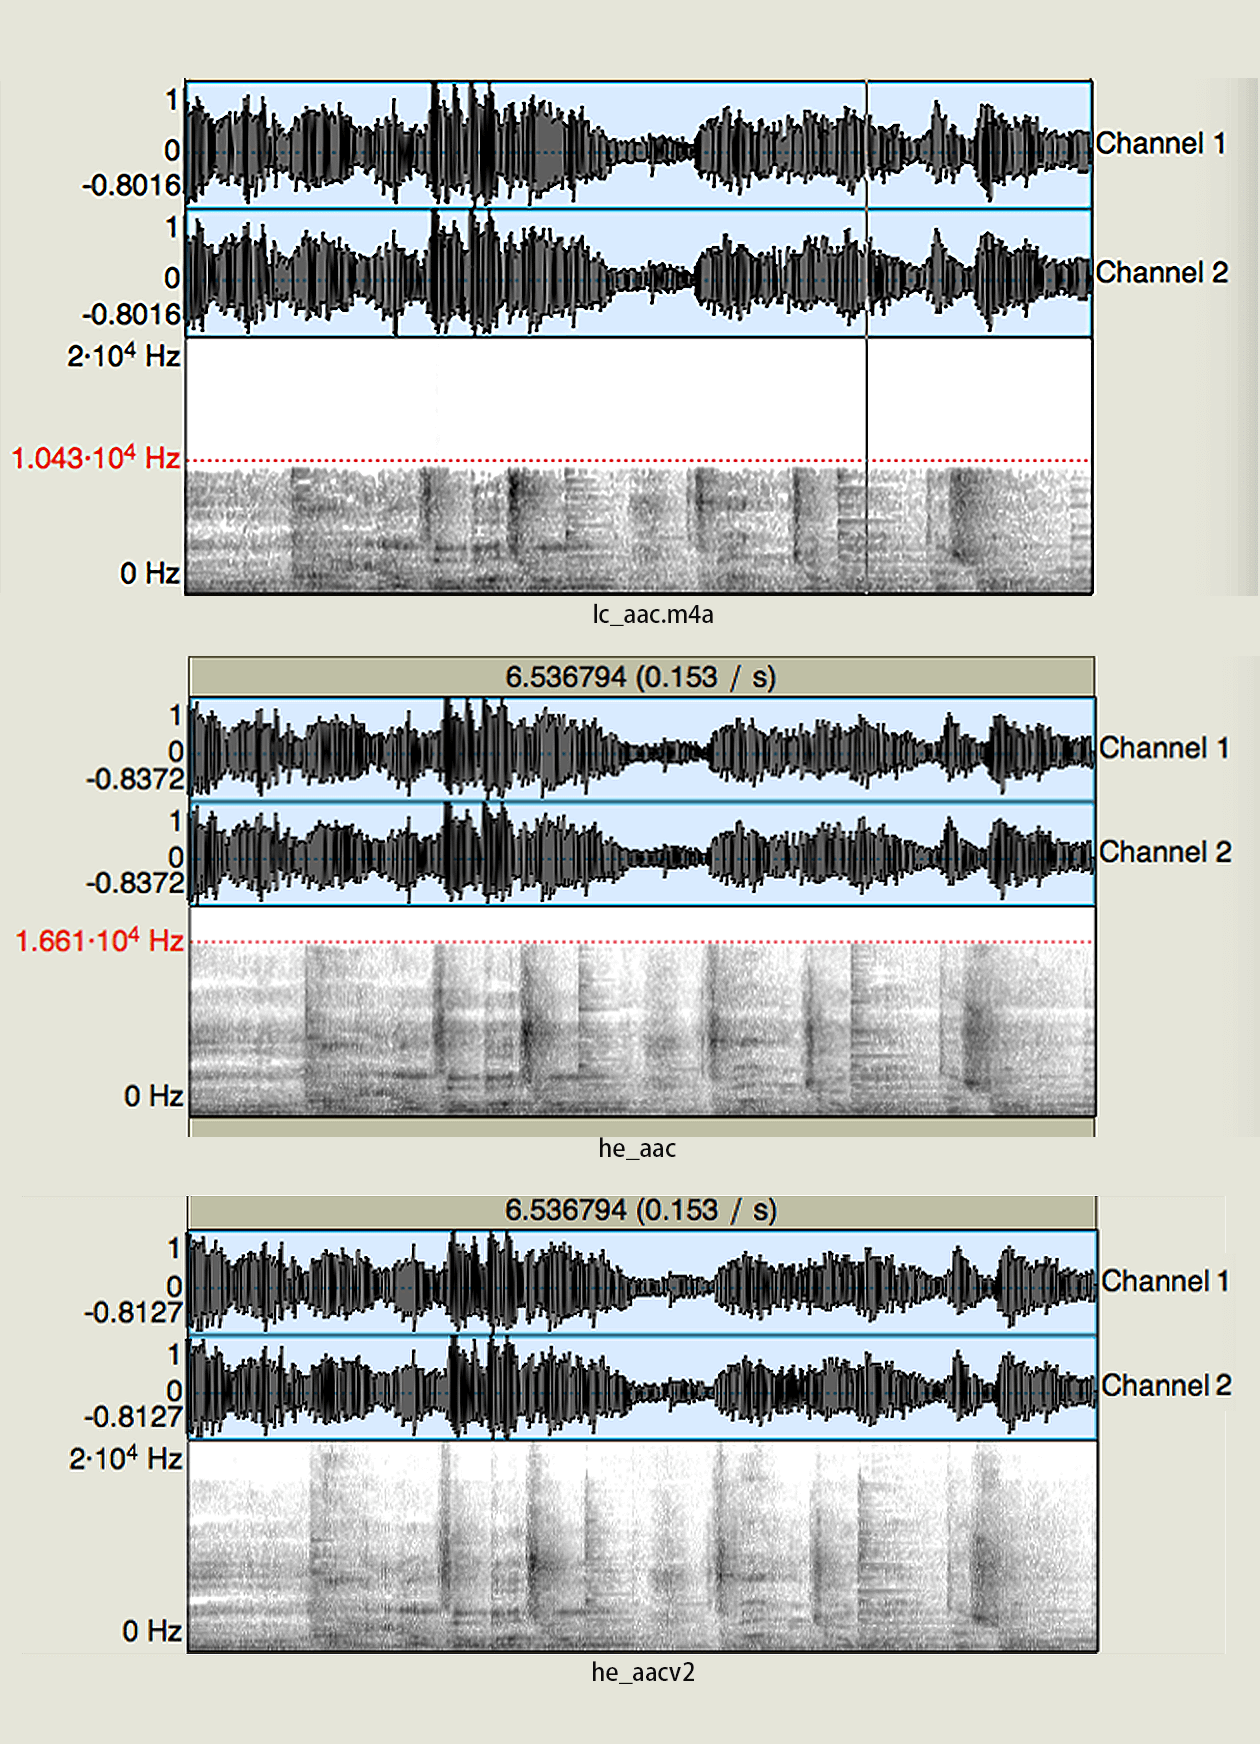Click the Channel 1 waveform in he_aac panel
1260x1744 pixels.
coord(641,750)
